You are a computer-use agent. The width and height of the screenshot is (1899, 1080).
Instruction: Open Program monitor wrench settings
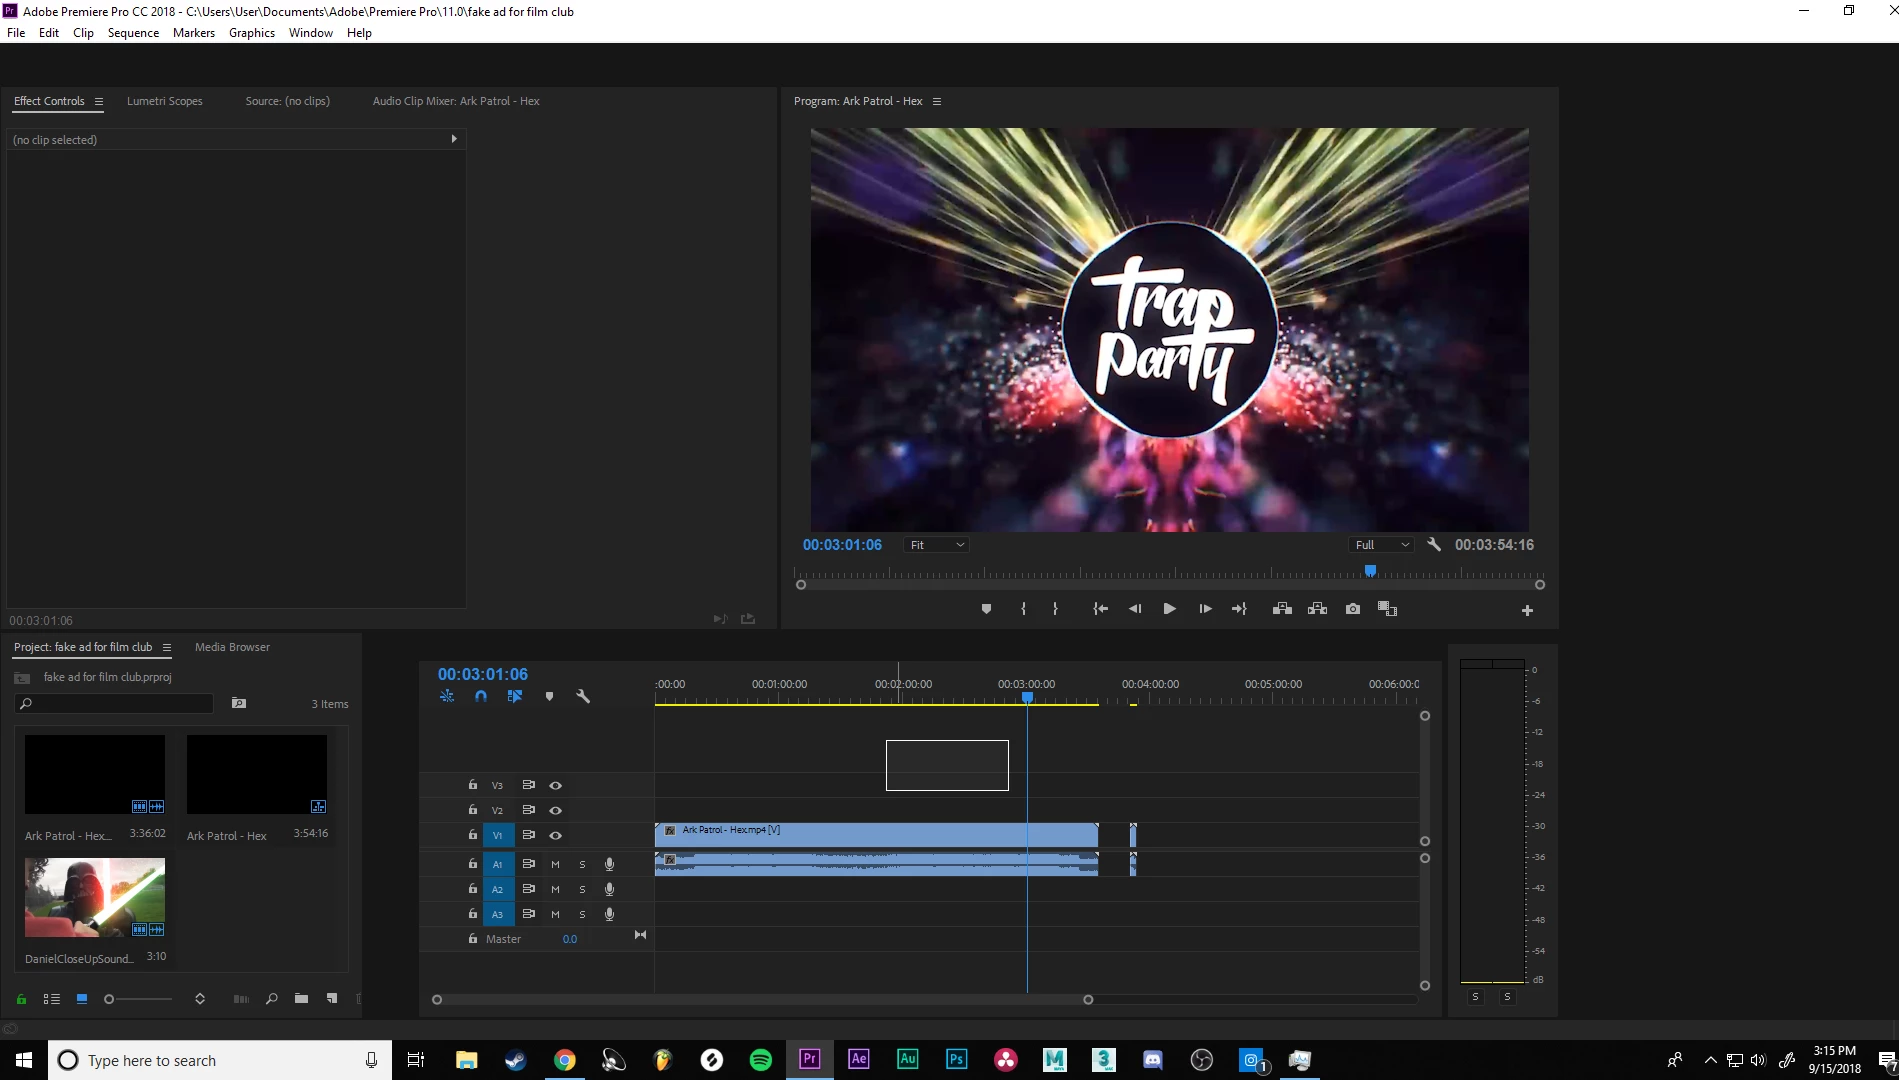[x=1434, y=544]
